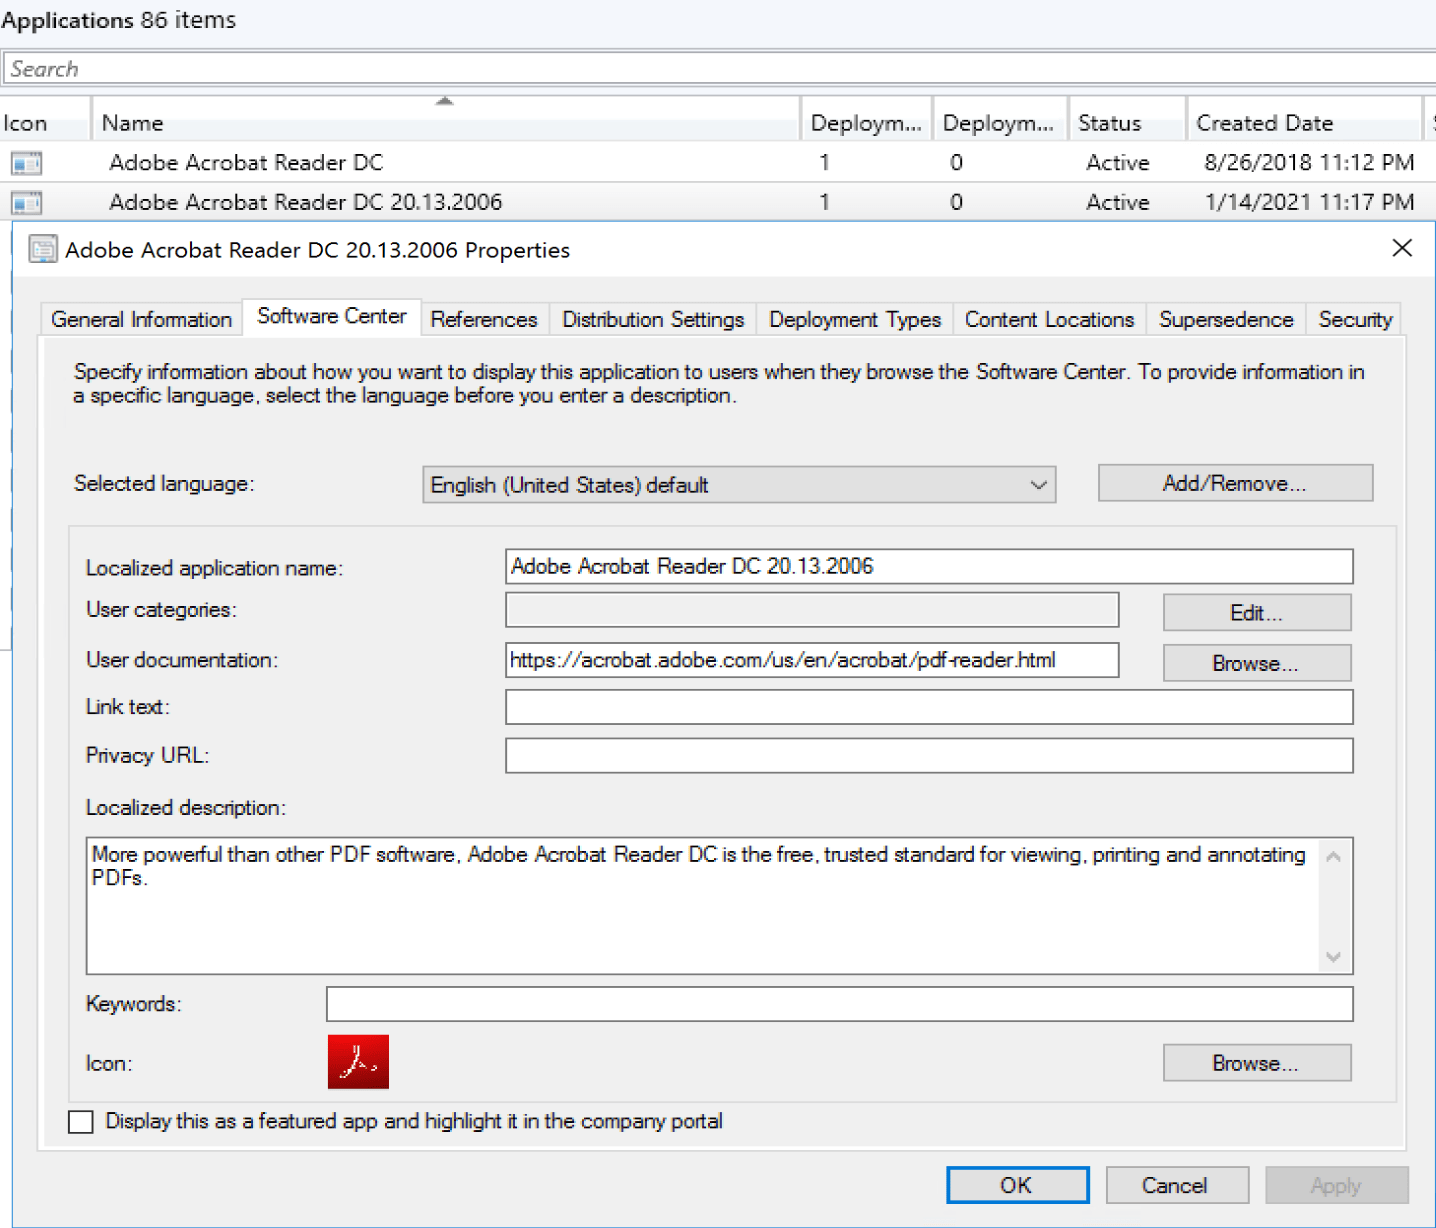Switch to the References tab

point(484,319)
